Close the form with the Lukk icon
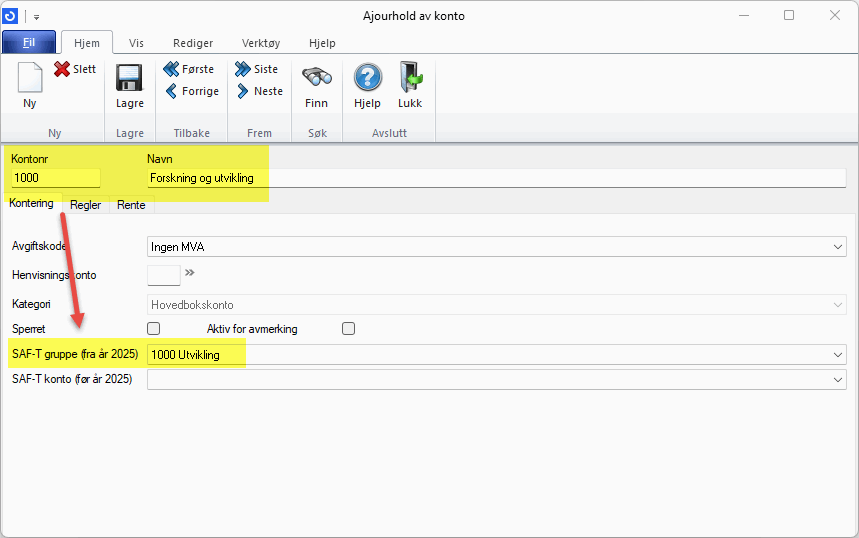Viewport: 859px width, 538px height. (410, 80)
